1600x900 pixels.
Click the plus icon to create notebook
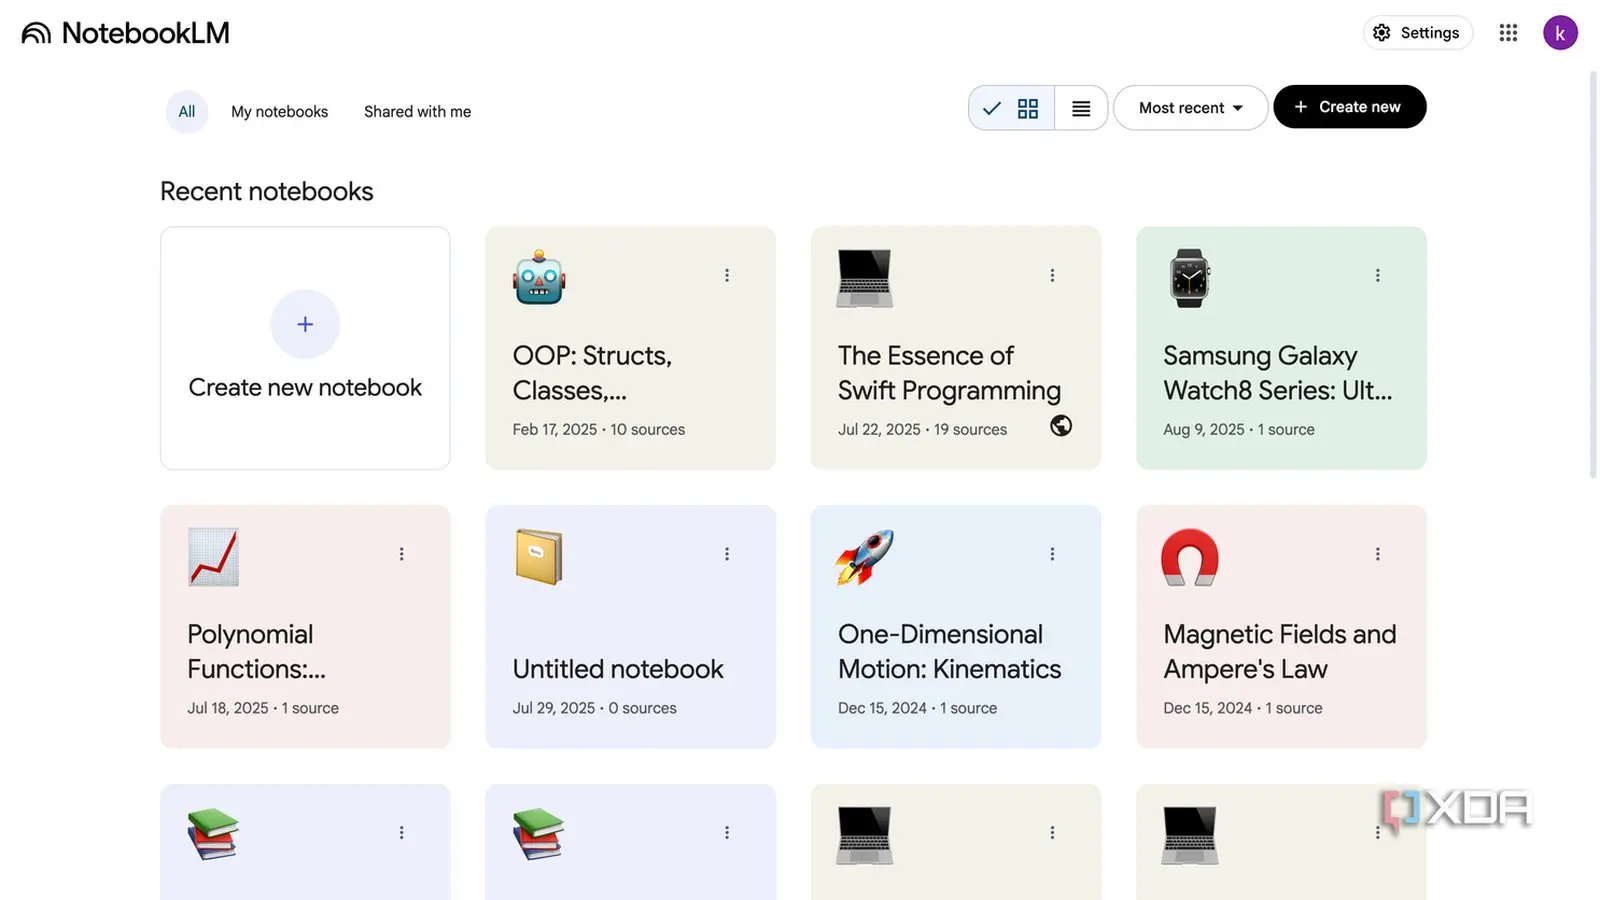point(305,324)
